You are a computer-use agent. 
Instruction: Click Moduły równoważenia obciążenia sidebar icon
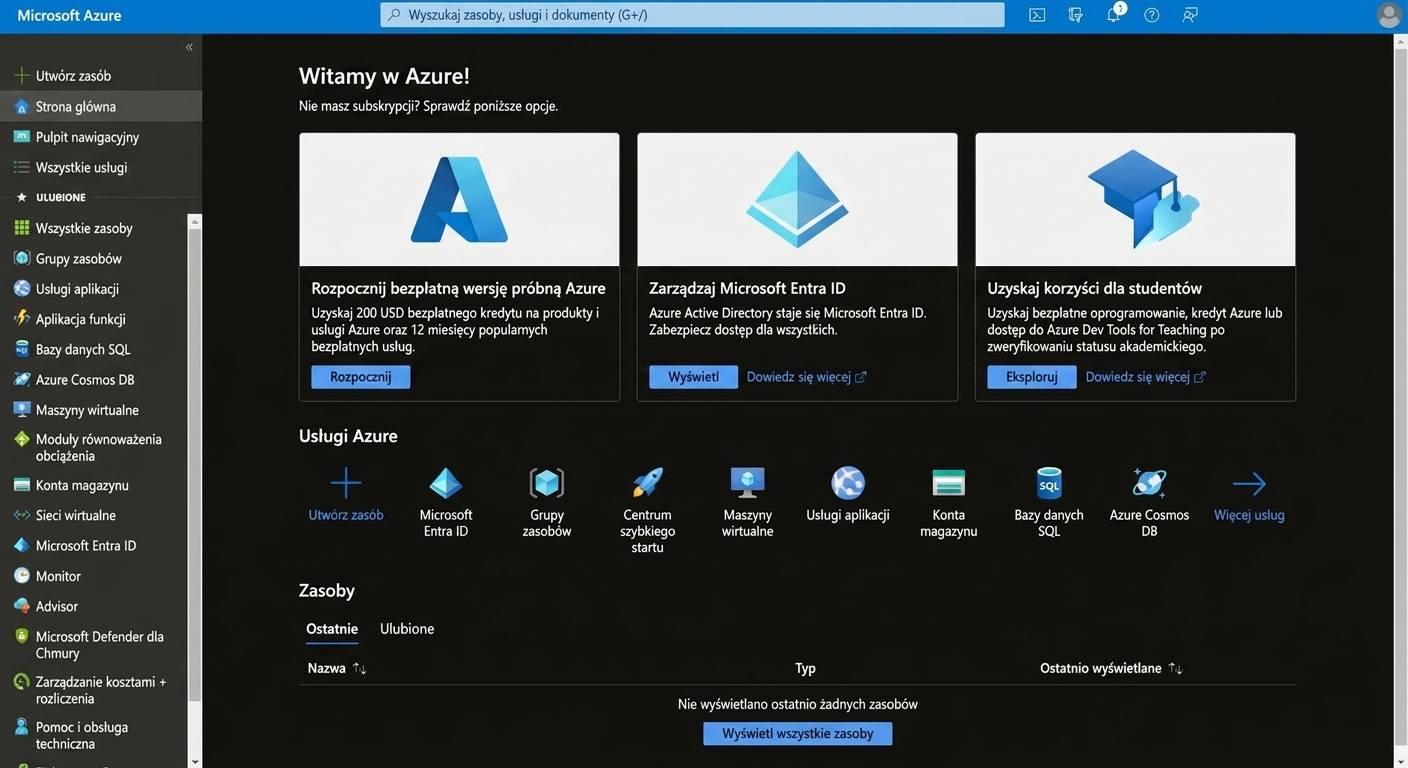[22, 439]
